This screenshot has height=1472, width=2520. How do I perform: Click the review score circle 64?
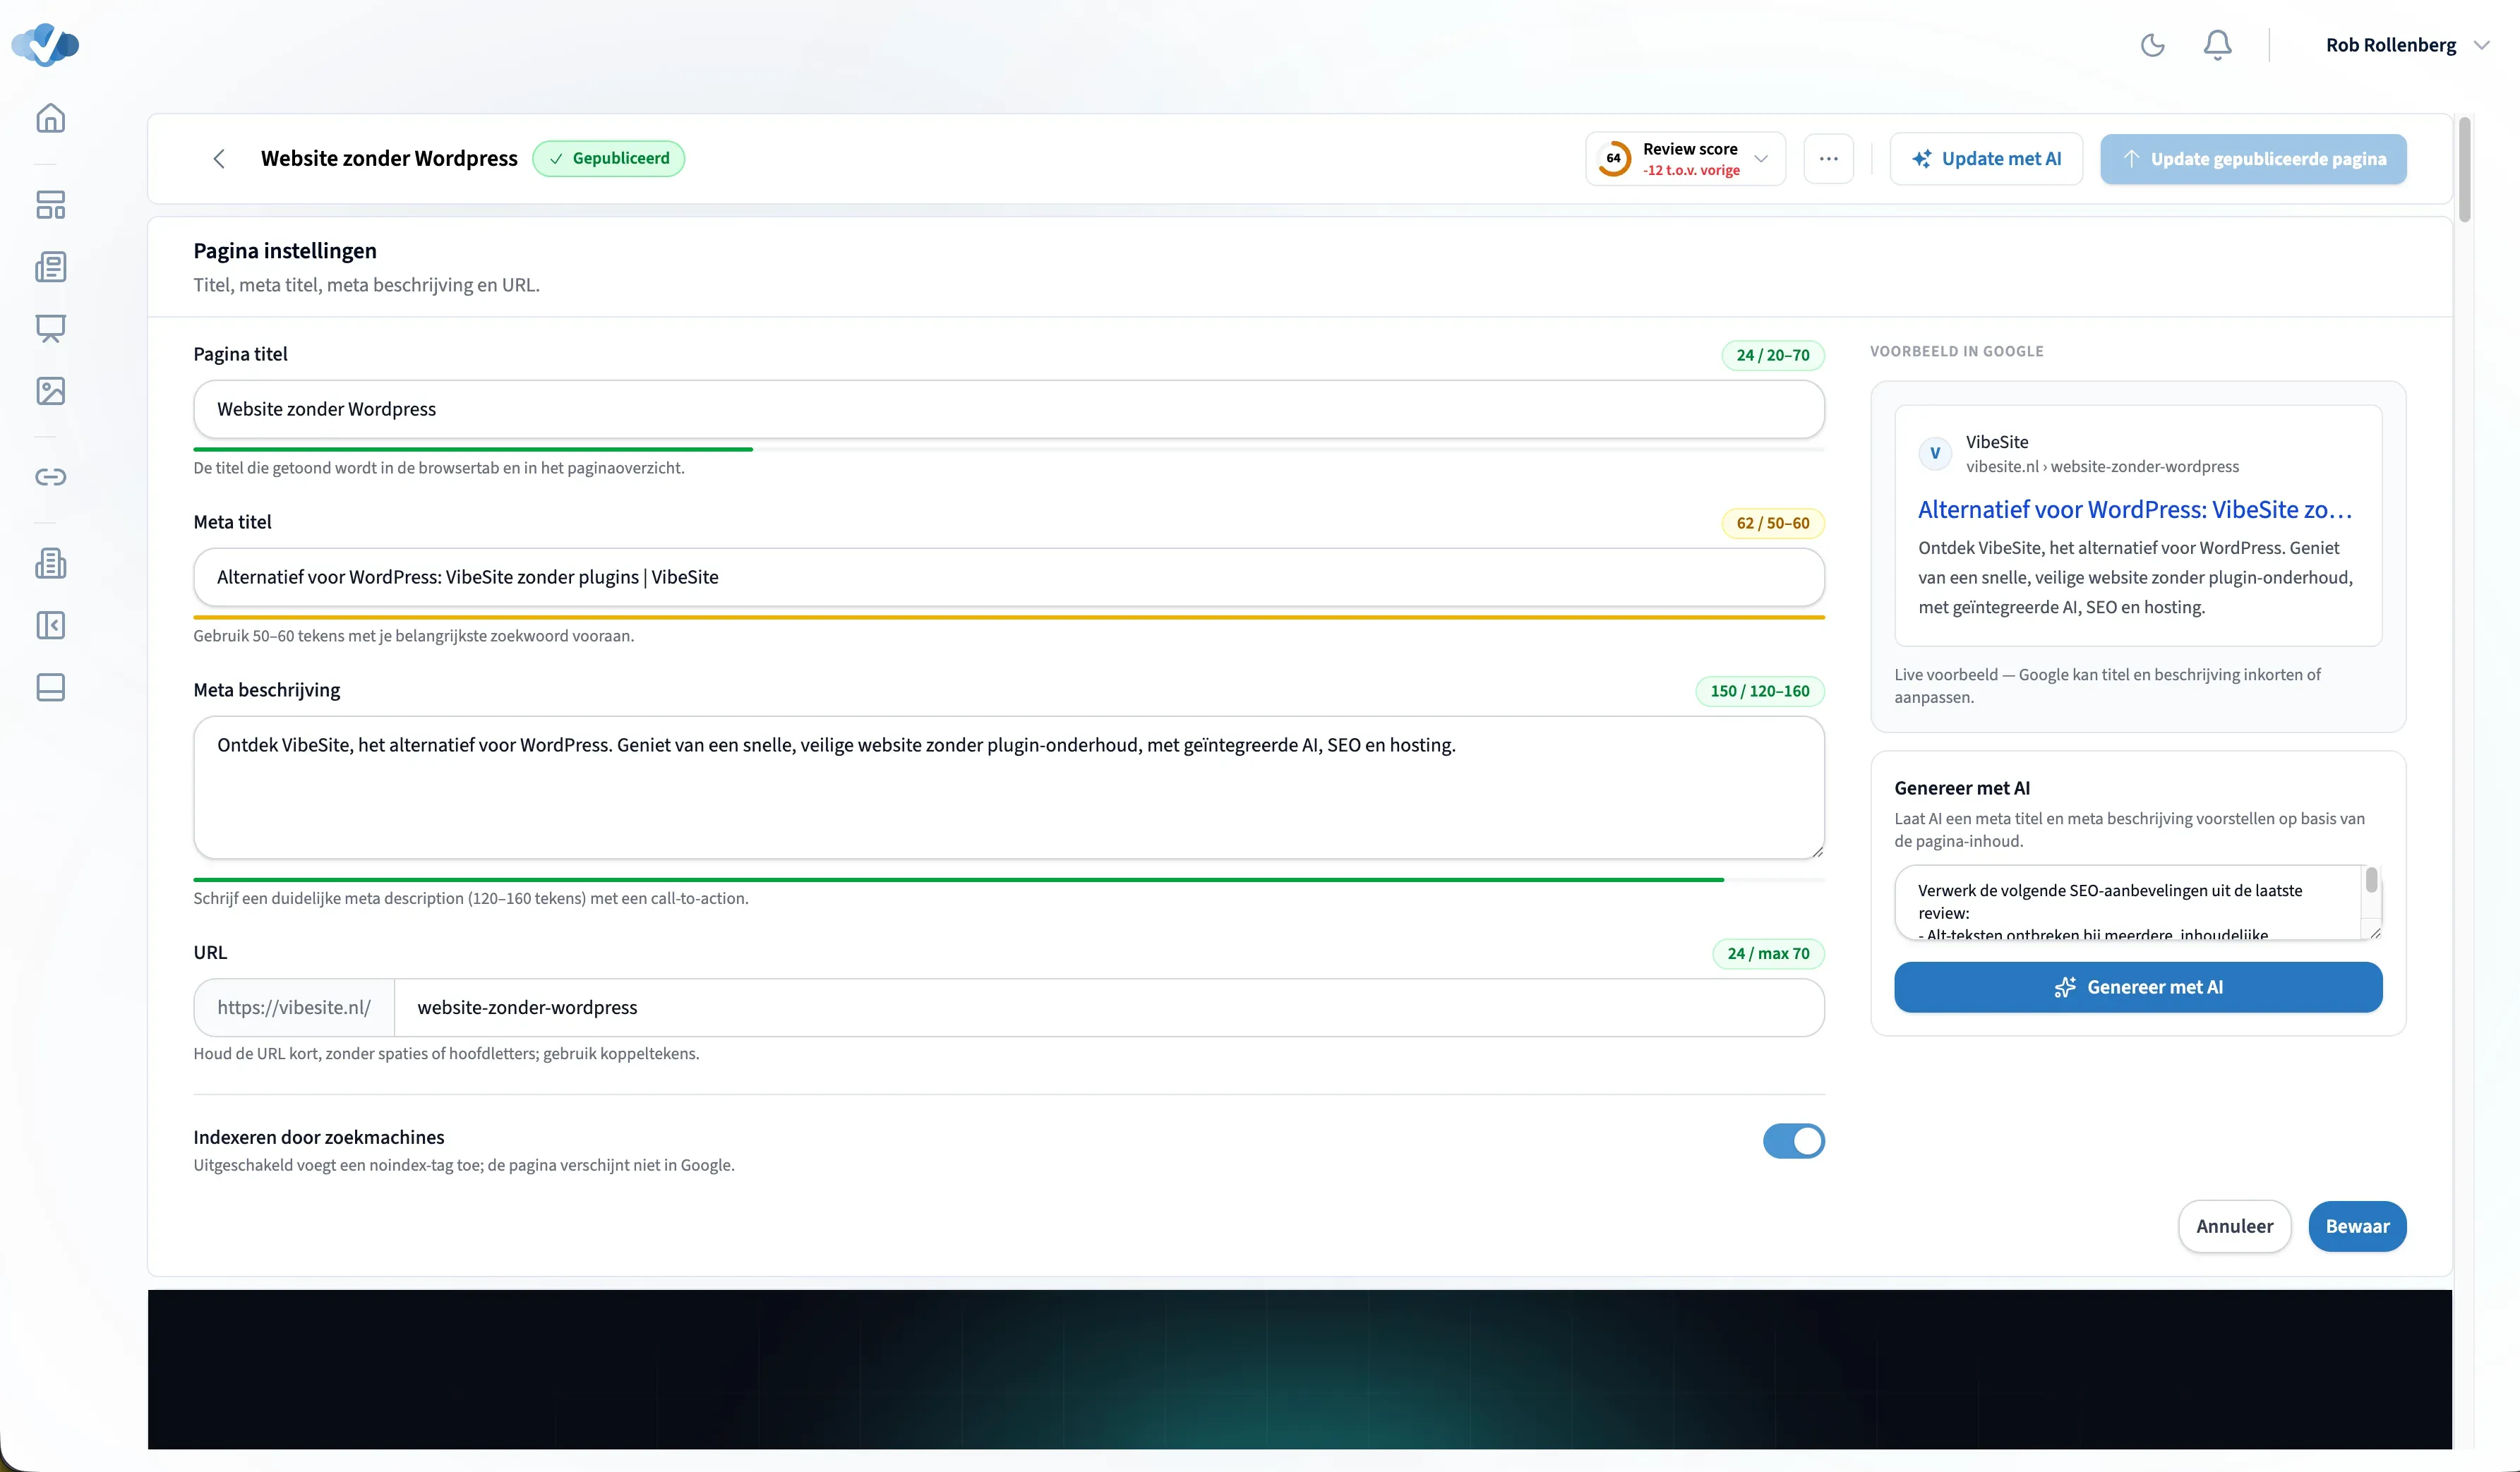[1614, 159]
